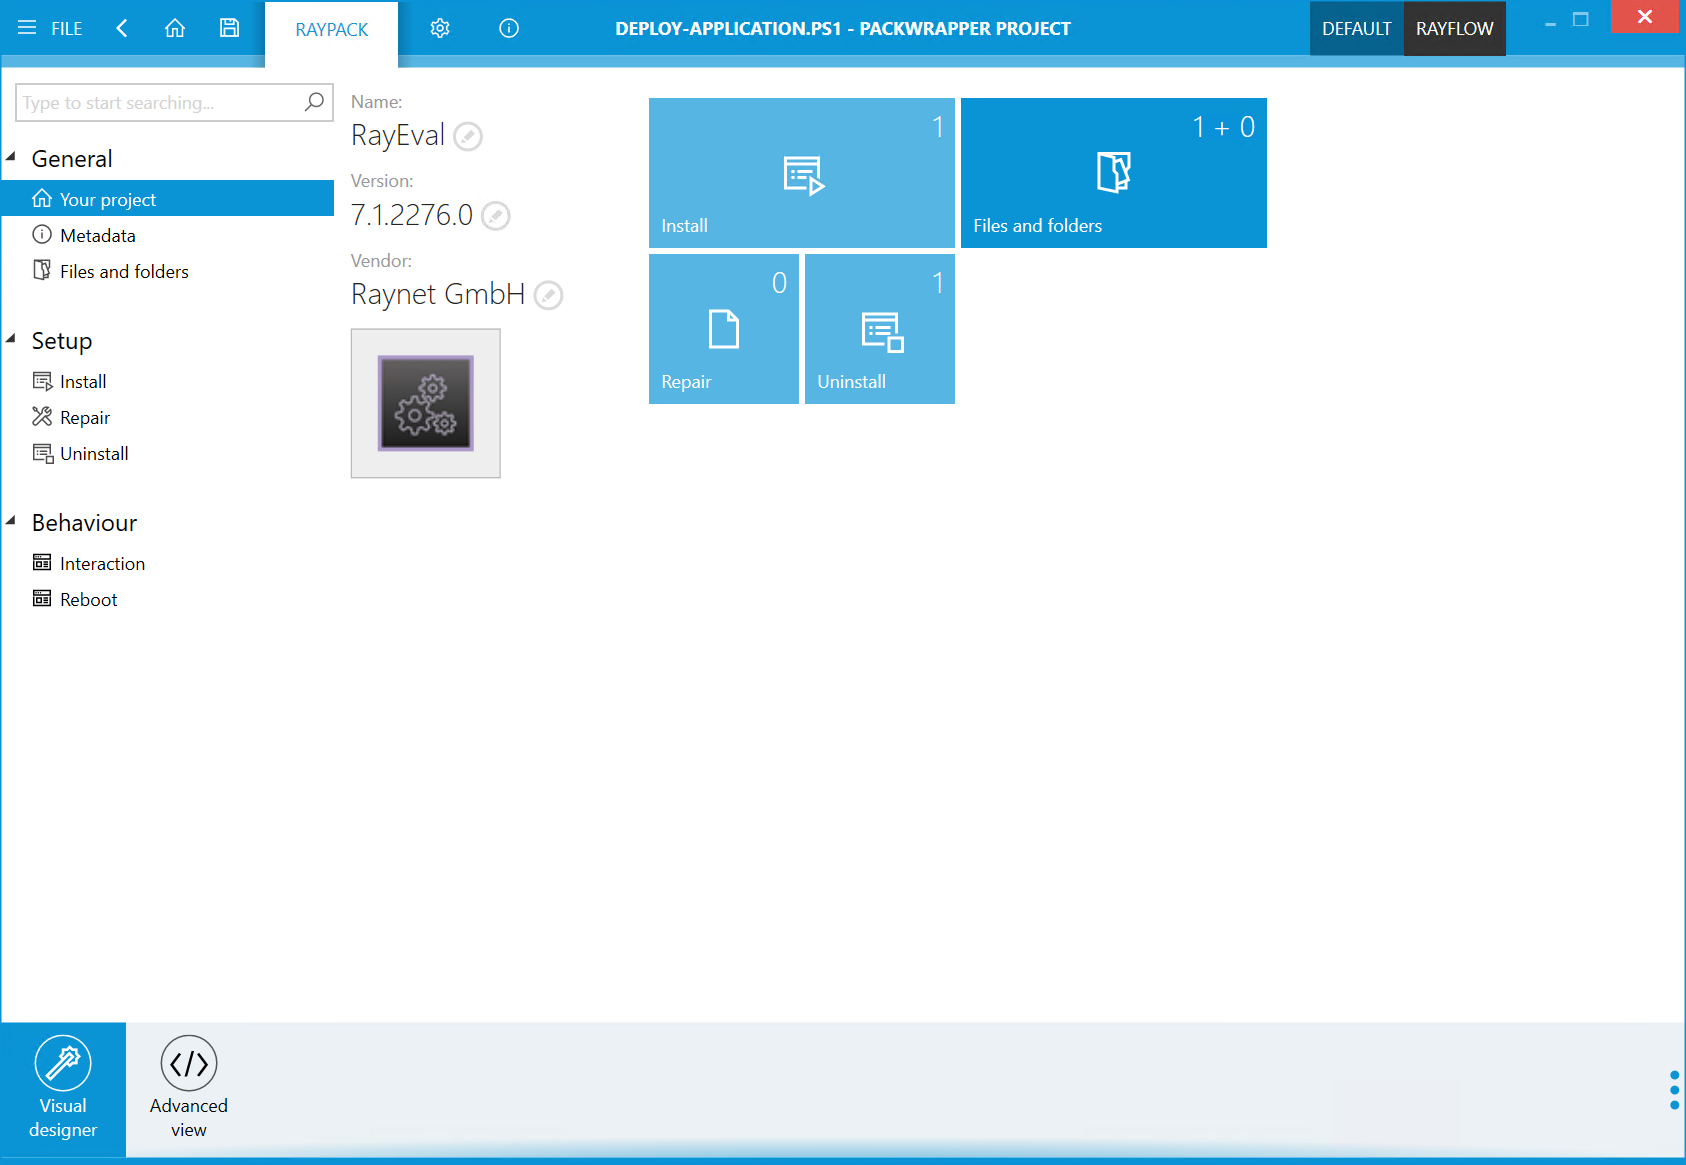Click the info icon in the top bar
1686x1165 pixels.
(x=508, y=28)
